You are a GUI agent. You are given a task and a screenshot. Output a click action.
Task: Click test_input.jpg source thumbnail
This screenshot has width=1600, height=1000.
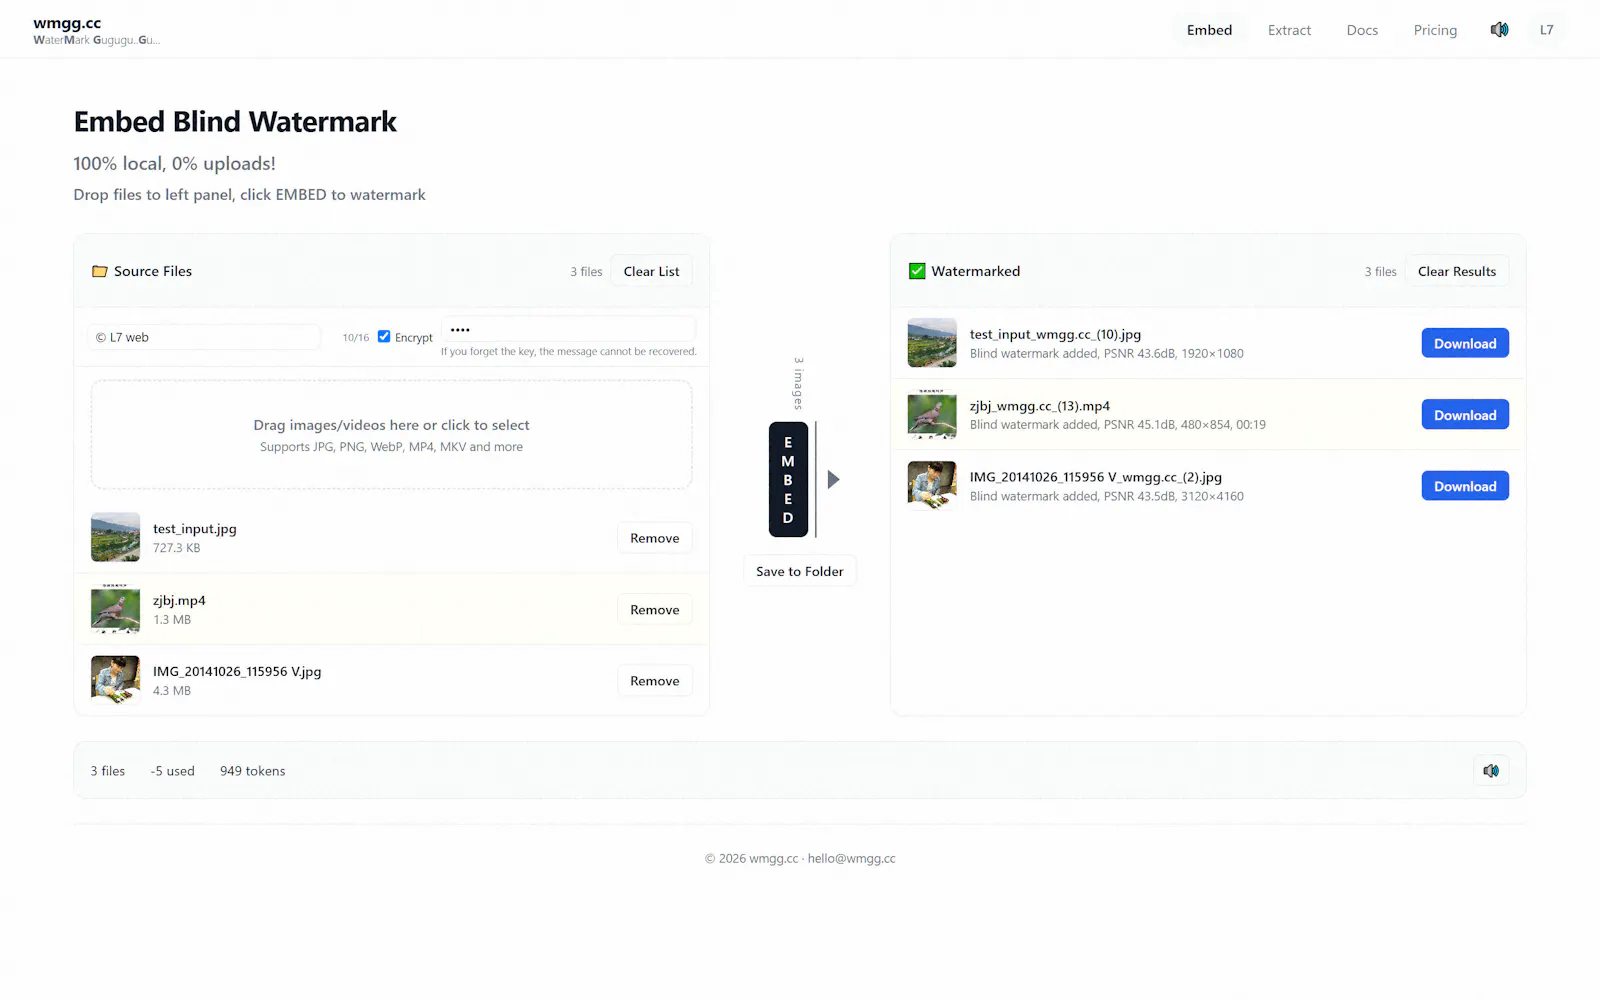coord(116,538)
